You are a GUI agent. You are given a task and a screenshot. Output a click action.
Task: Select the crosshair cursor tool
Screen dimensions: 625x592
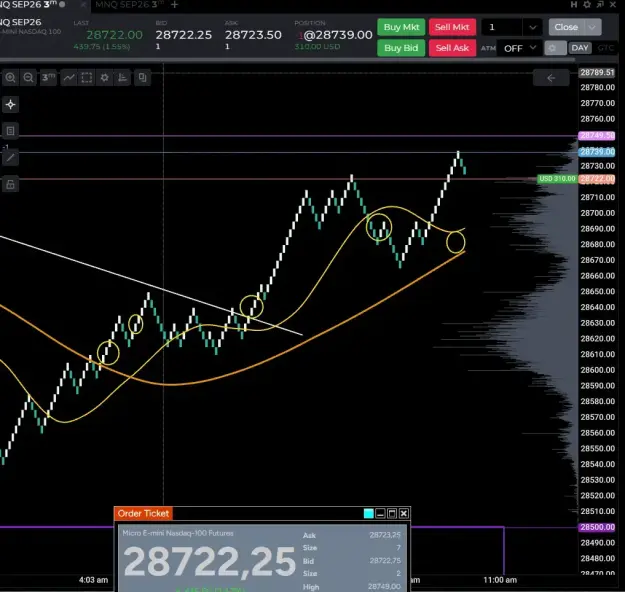pyautogui.click(x=10, y=105)
